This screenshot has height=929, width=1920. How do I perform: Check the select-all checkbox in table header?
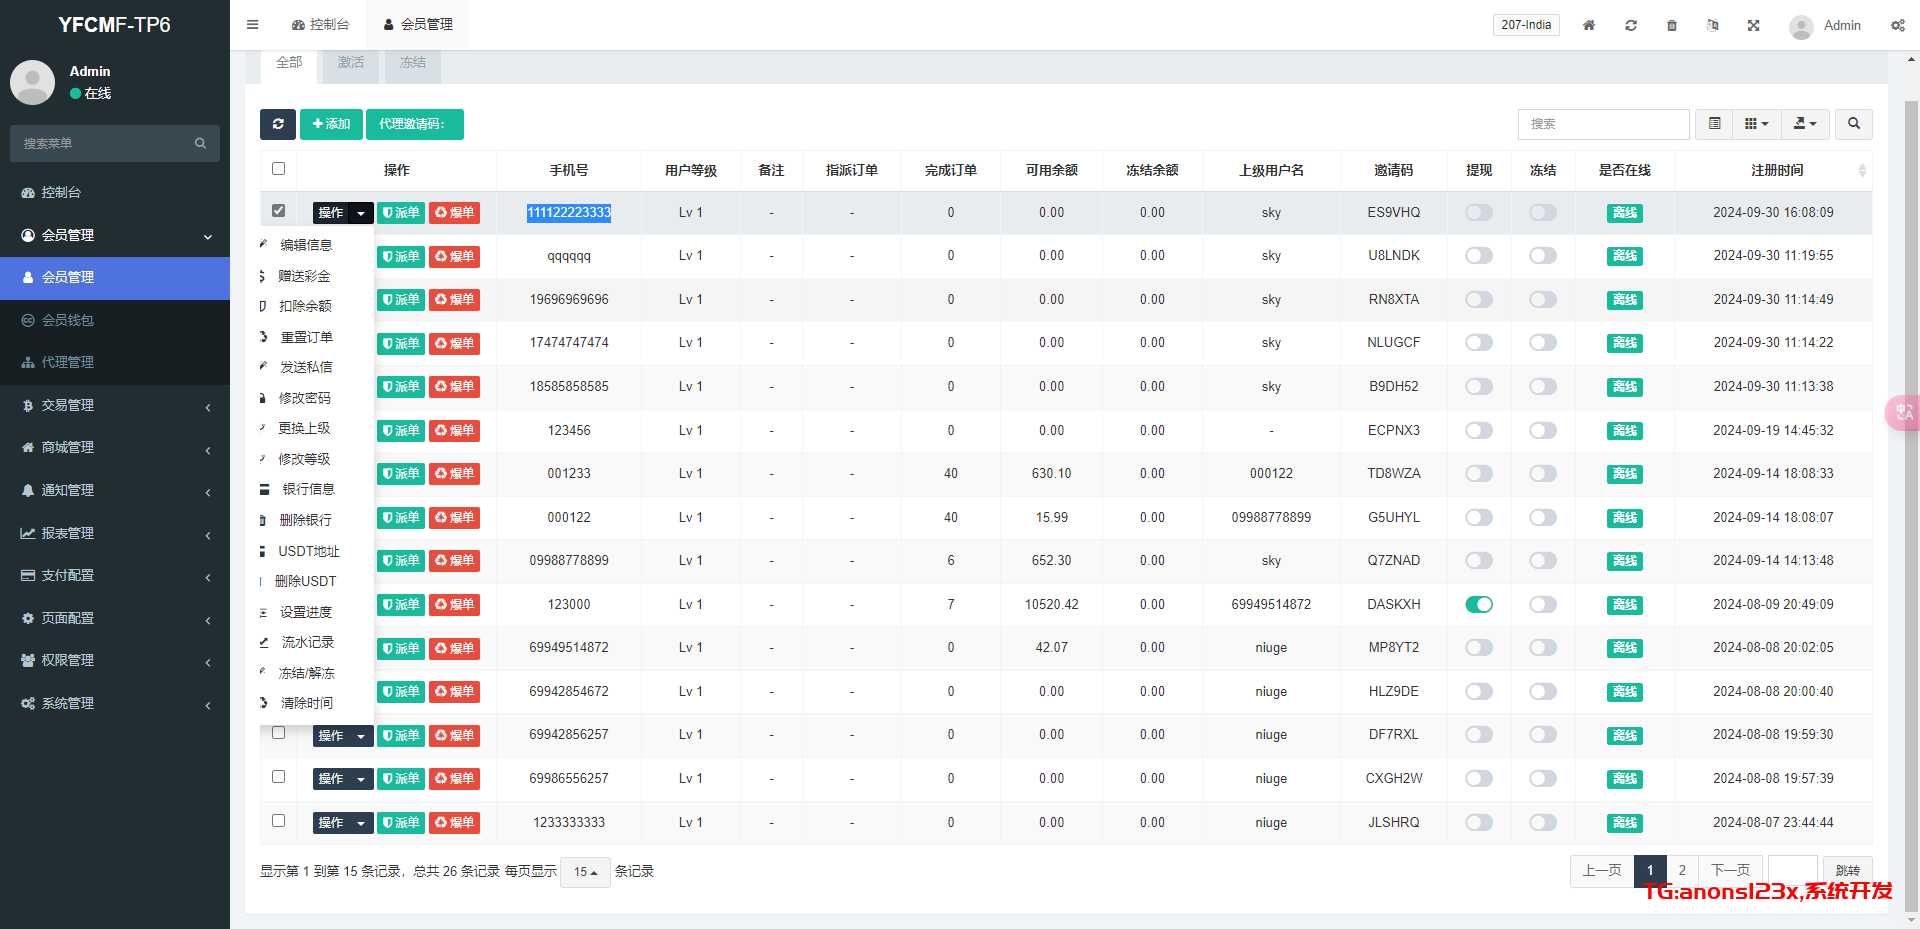(x=279, y=169)
